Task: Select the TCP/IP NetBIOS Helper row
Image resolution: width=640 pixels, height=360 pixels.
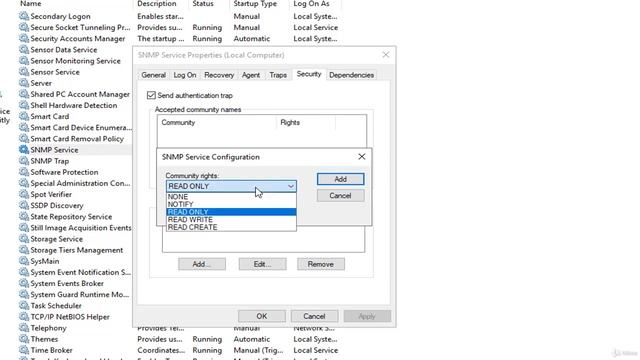Action: [x=76, y=317]
